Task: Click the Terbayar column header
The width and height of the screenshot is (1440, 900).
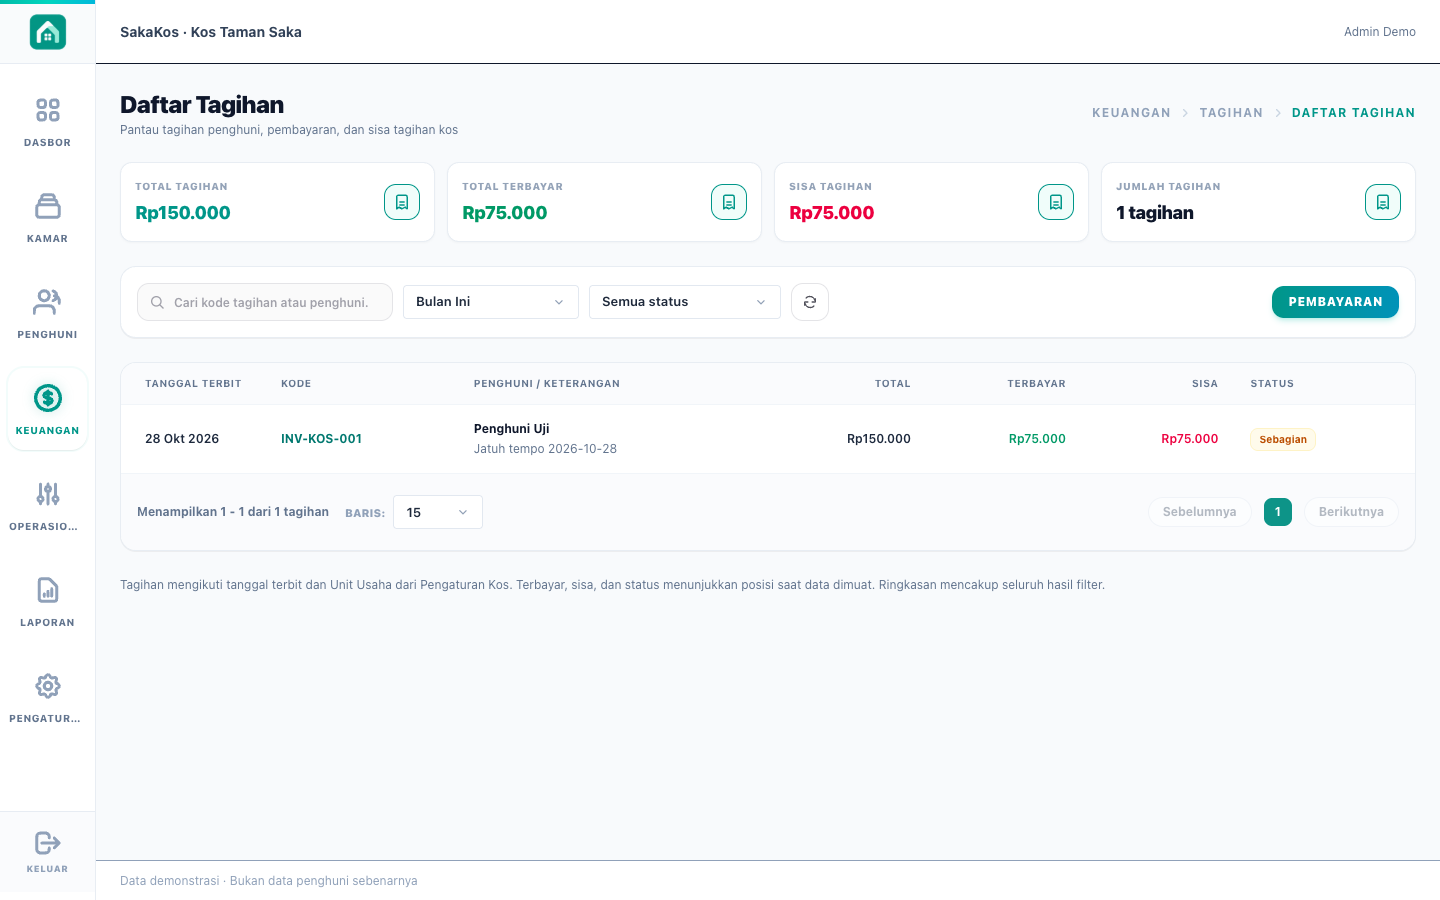Action: pyautogui.click(x=1037, y=384)
